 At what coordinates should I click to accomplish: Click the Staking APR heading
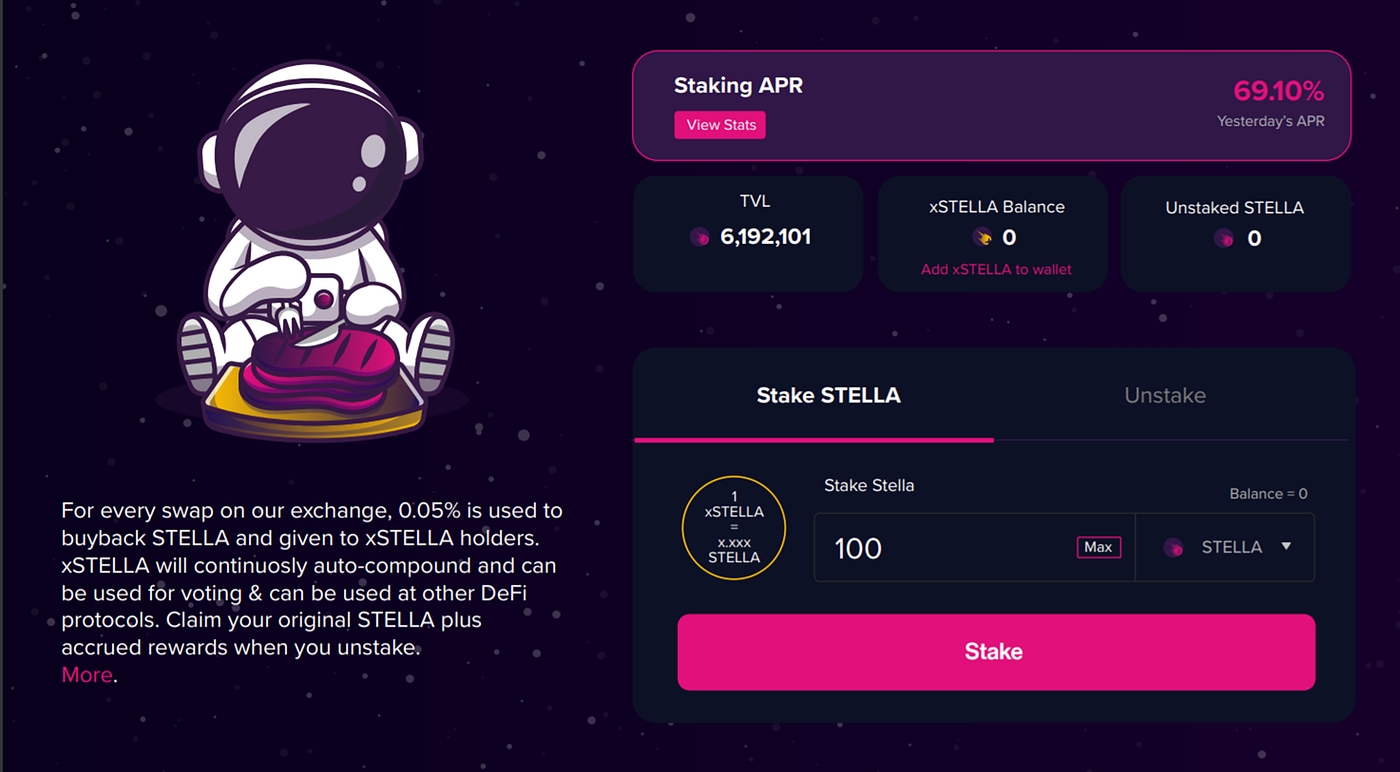(738, 86)
